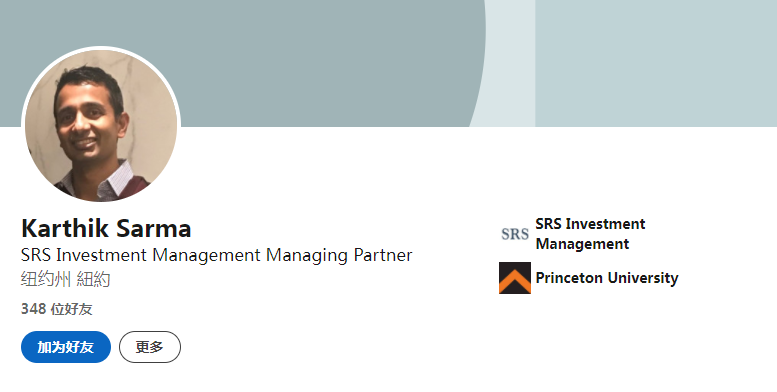Screen dimensions: 777x392
Task: Show the 348 位好友 connections list
Action: point(56,309)
